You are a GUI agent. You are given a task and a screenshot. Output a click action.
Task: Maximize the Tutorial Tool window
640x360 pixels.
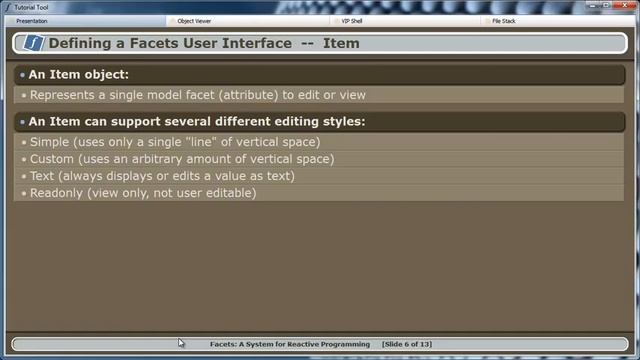pyautogui.click(x=607, y=5)
